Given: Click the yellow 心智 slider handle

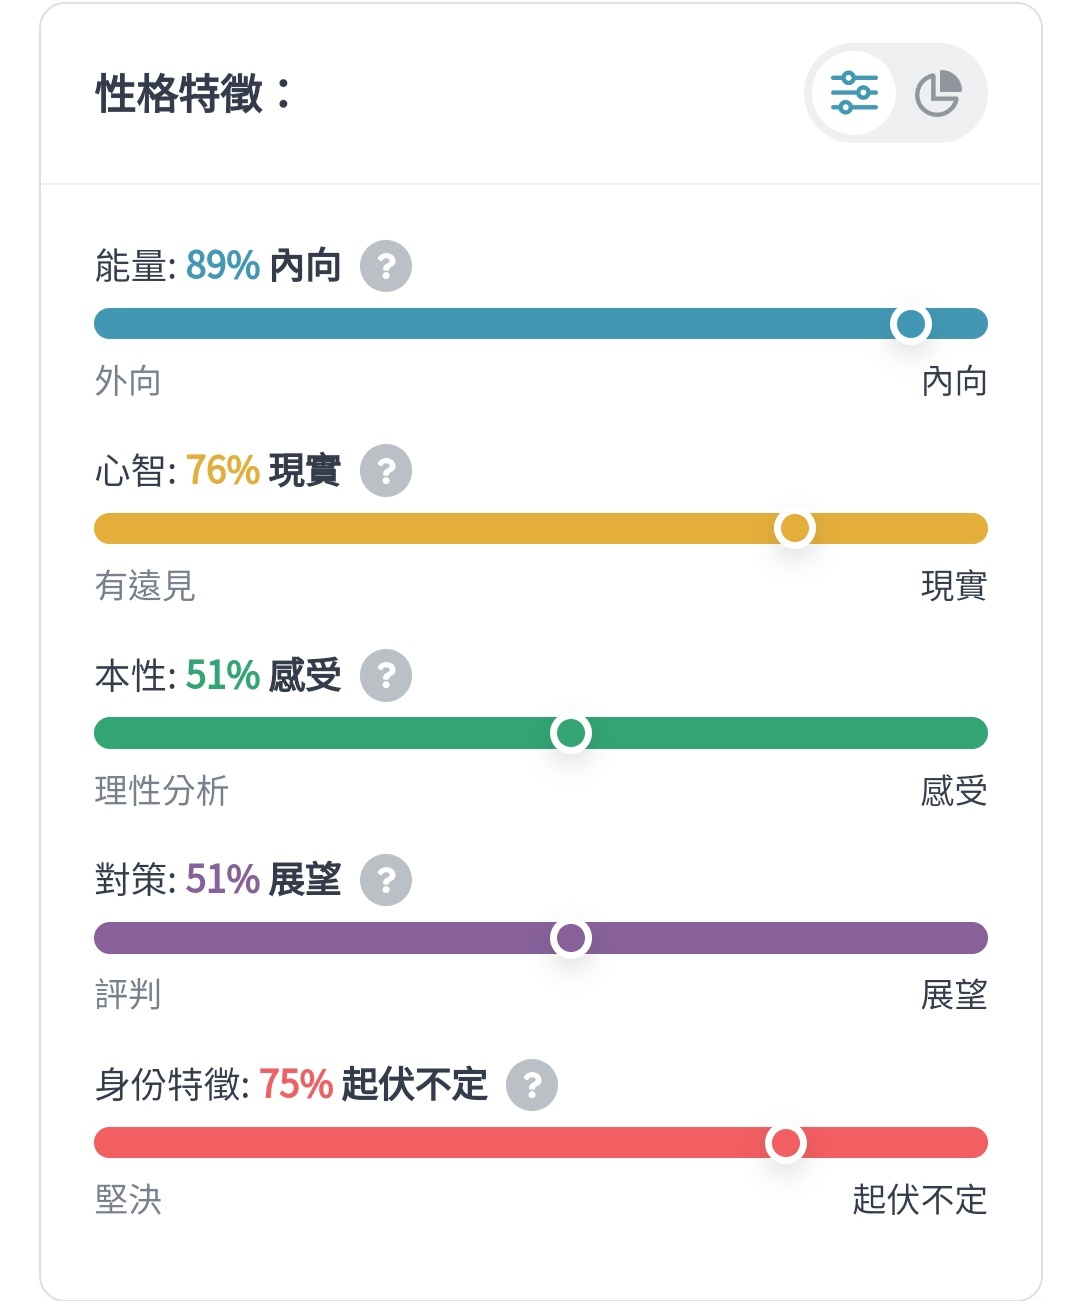Looking at the screenshot, I should (795, 528).
